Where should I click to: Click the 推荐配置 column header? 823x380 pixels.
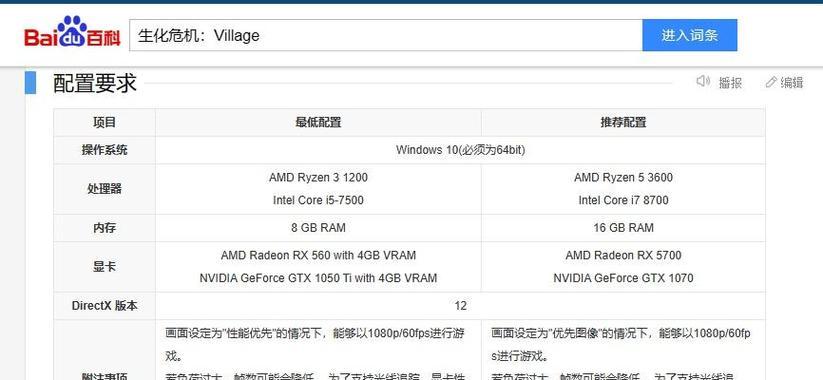[x=623, y=122]
